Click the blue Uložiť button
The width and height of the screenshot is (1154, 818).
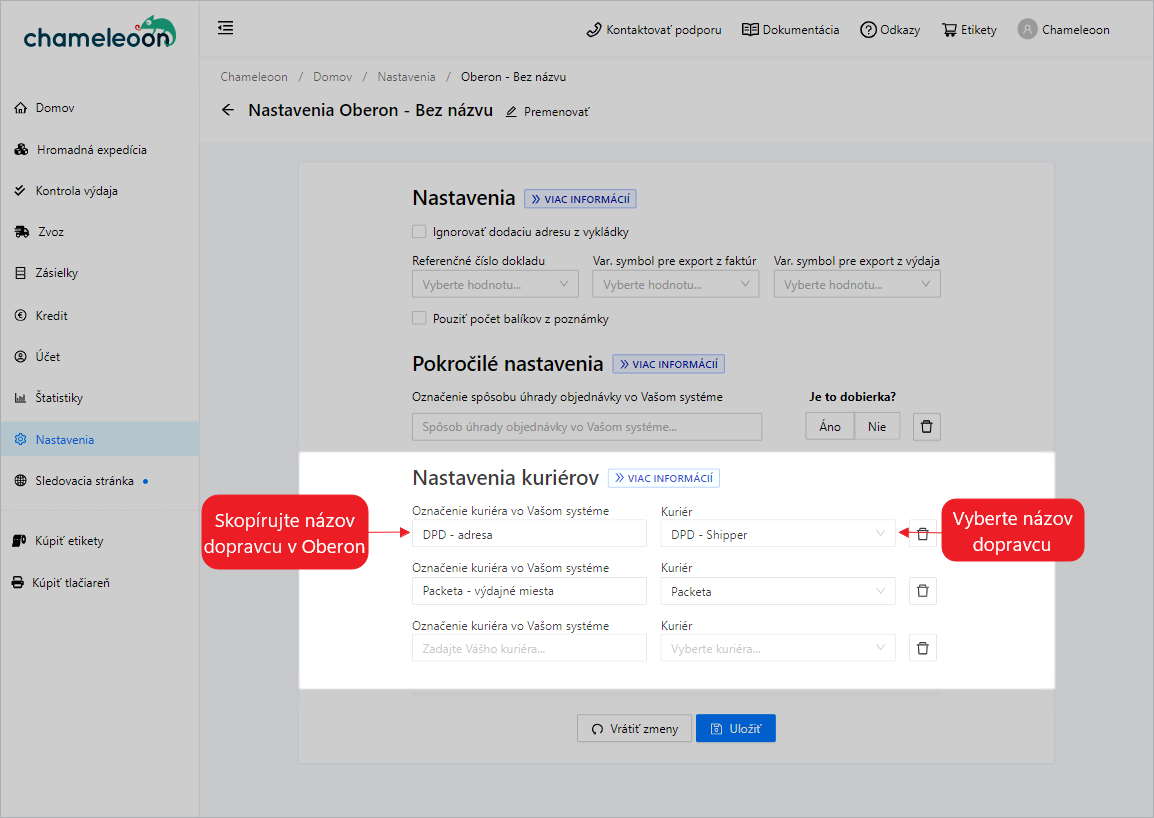click(735, 729)
